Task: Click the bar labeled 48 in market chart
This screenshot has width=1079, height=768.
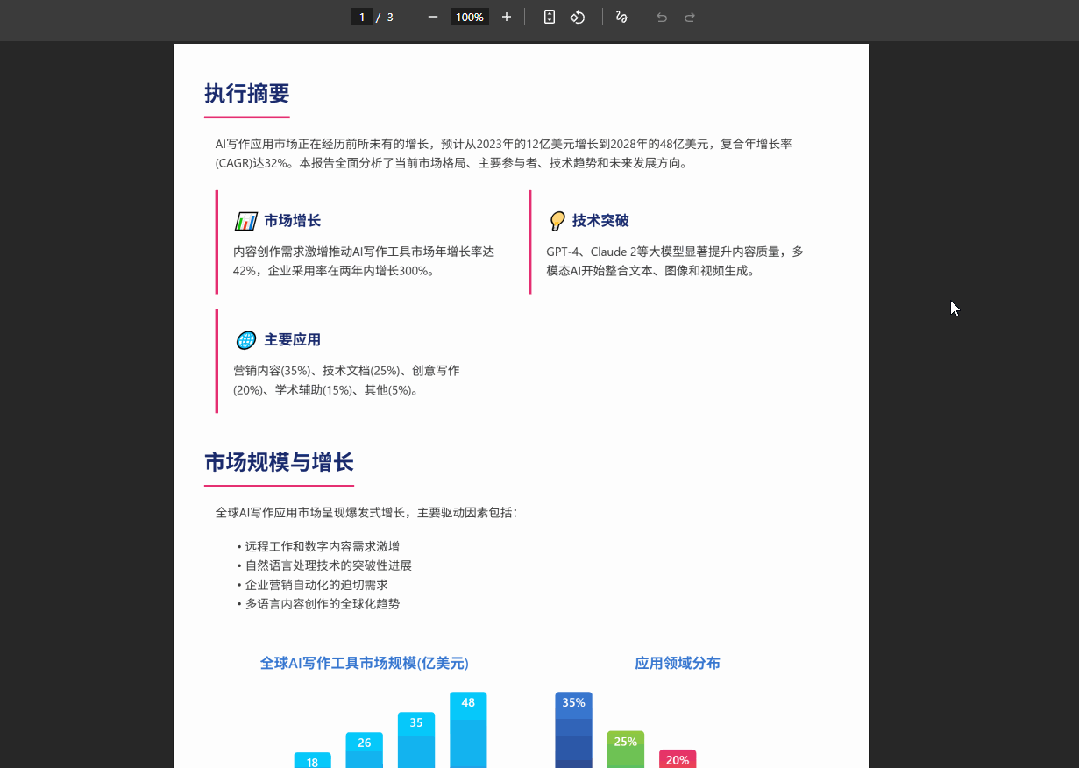Action: (x=468, y=730)
